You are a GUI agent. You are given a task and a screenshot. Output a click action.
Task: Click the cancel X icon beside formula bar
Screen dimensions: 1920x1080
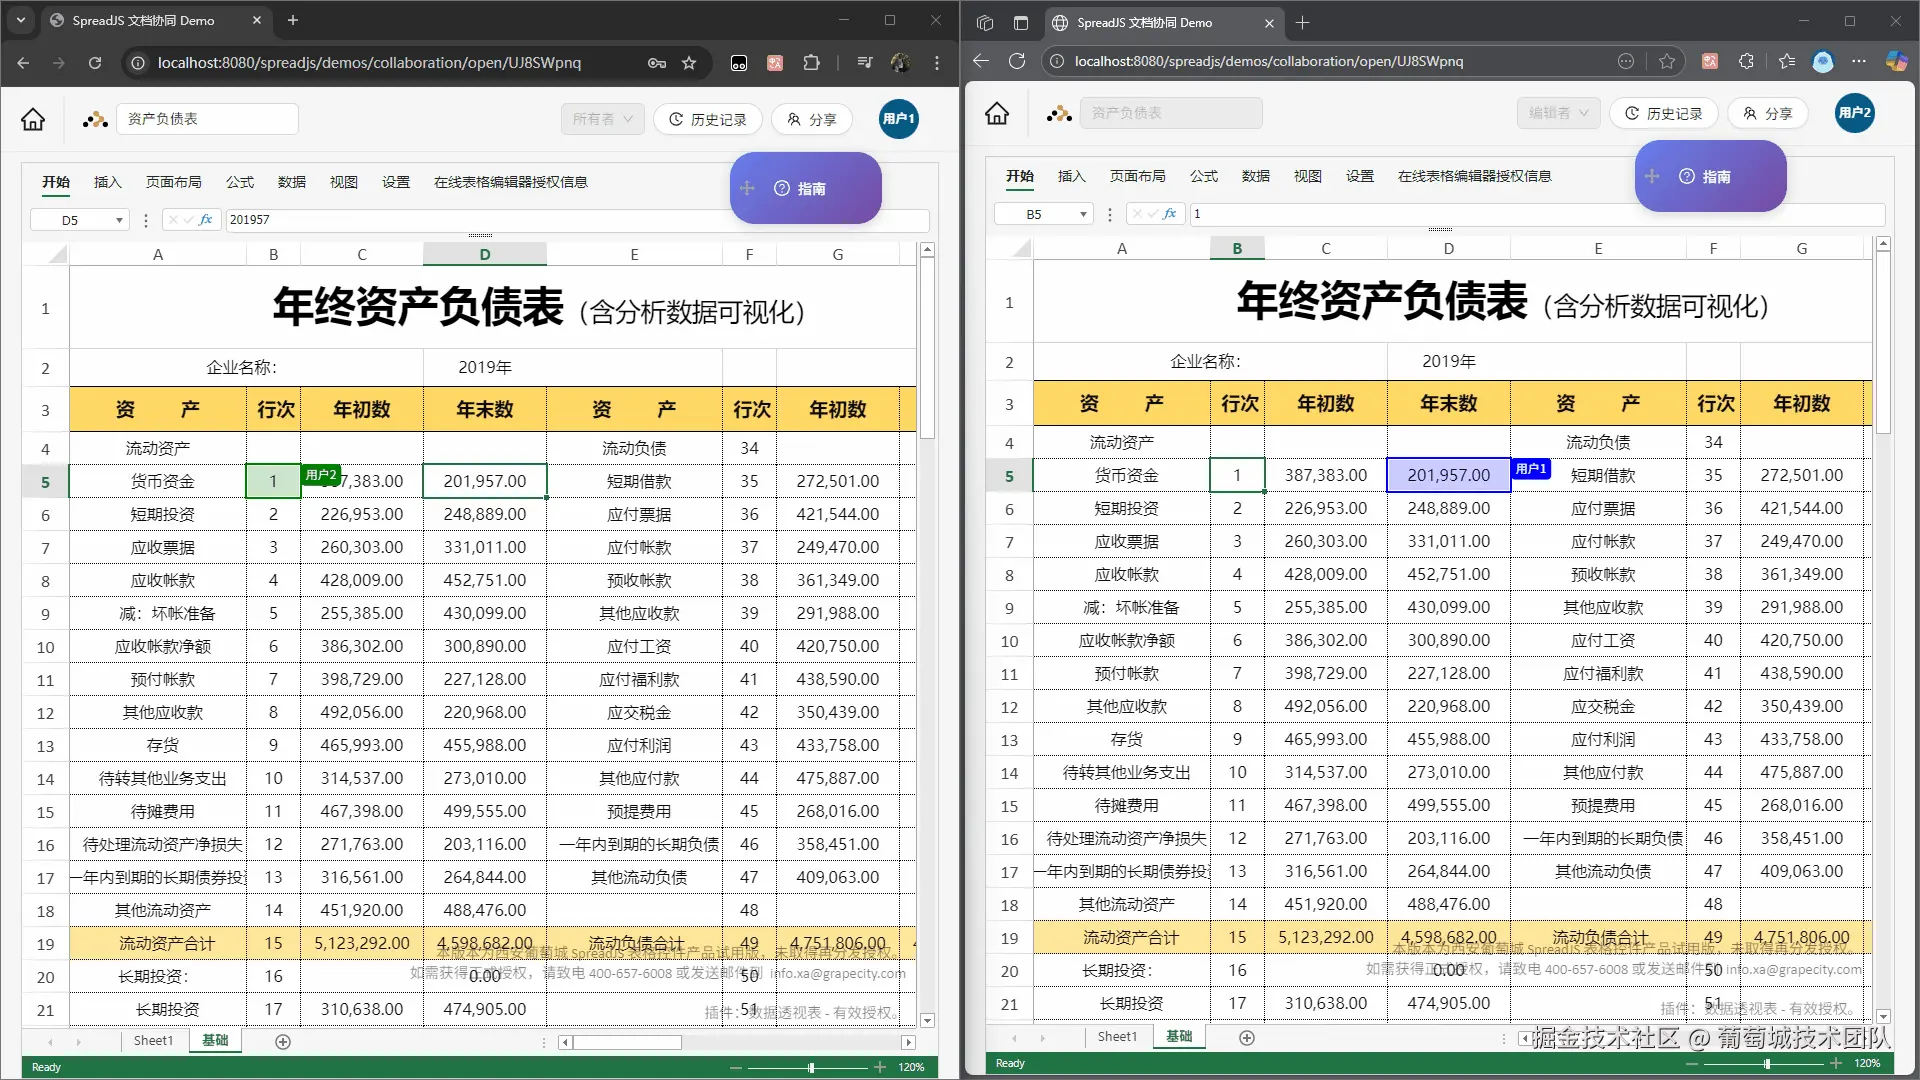click(172, 219)
